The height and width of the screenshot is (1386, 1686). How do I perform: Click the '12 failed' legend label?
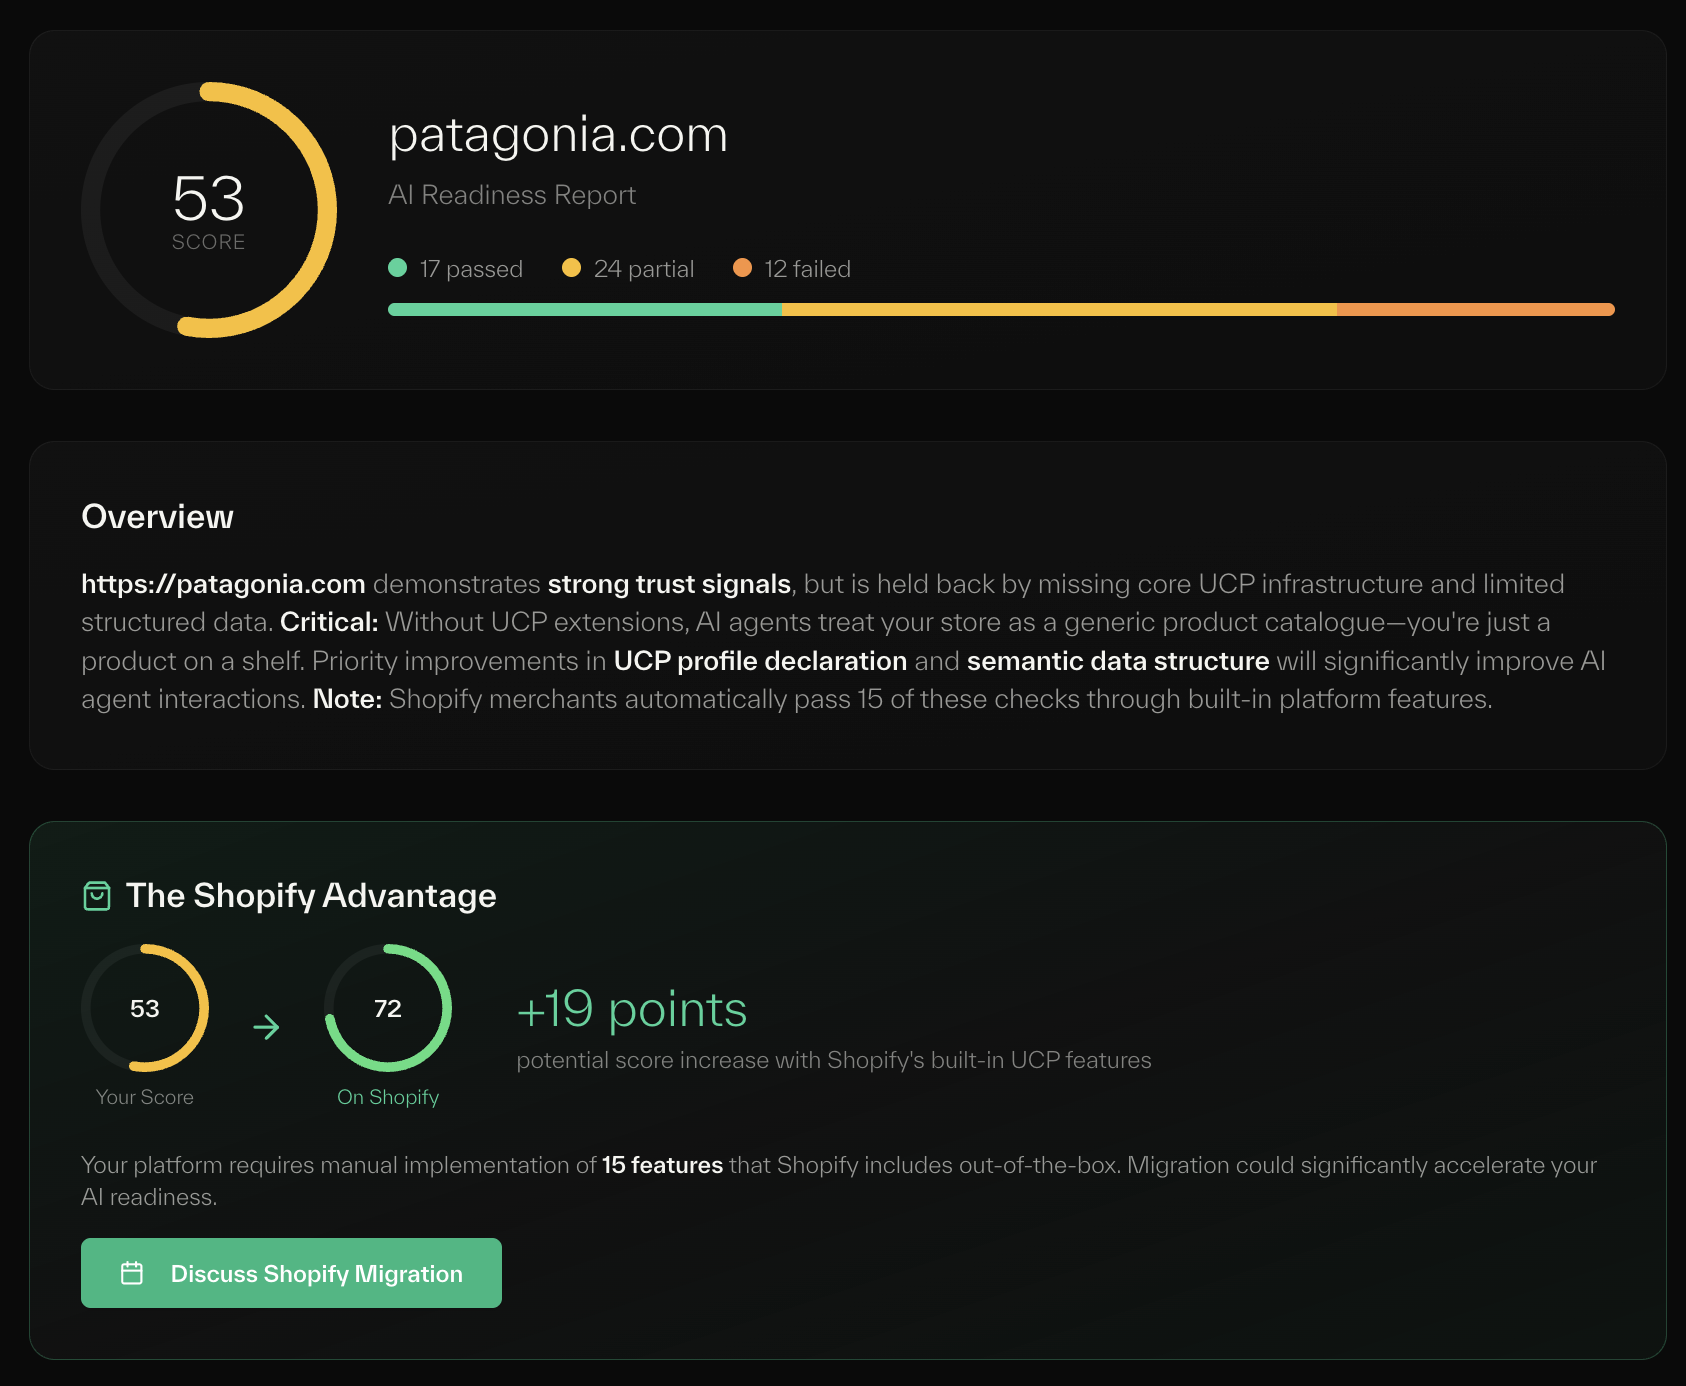pos(806,268)
